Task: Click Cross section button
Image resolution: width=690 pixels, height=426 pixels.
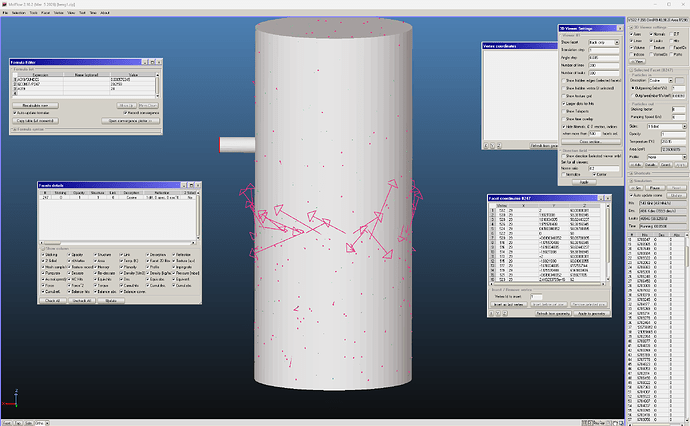Action: point(591,142)
